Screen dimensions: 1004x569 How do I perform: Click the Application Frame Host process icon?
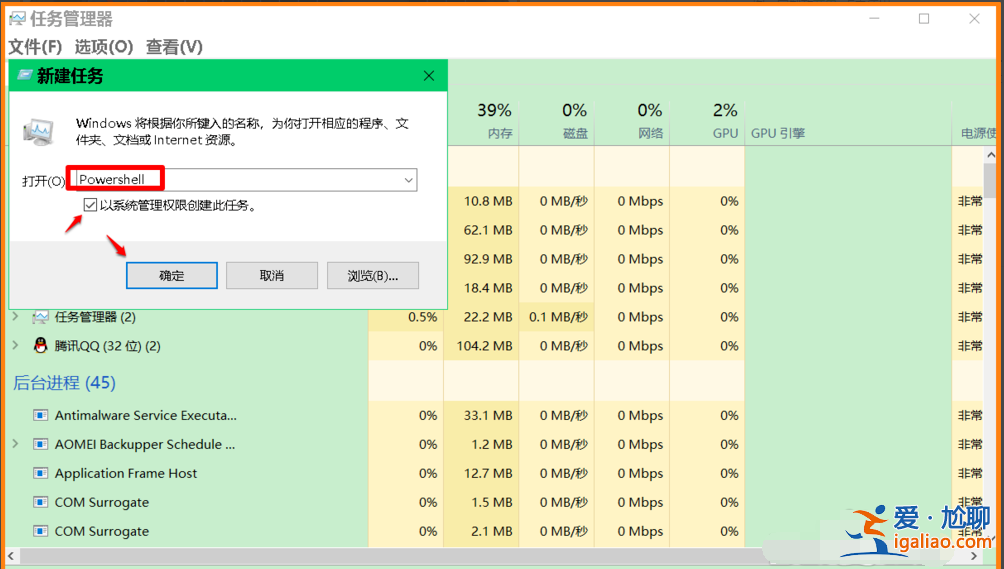pos(40,474)
